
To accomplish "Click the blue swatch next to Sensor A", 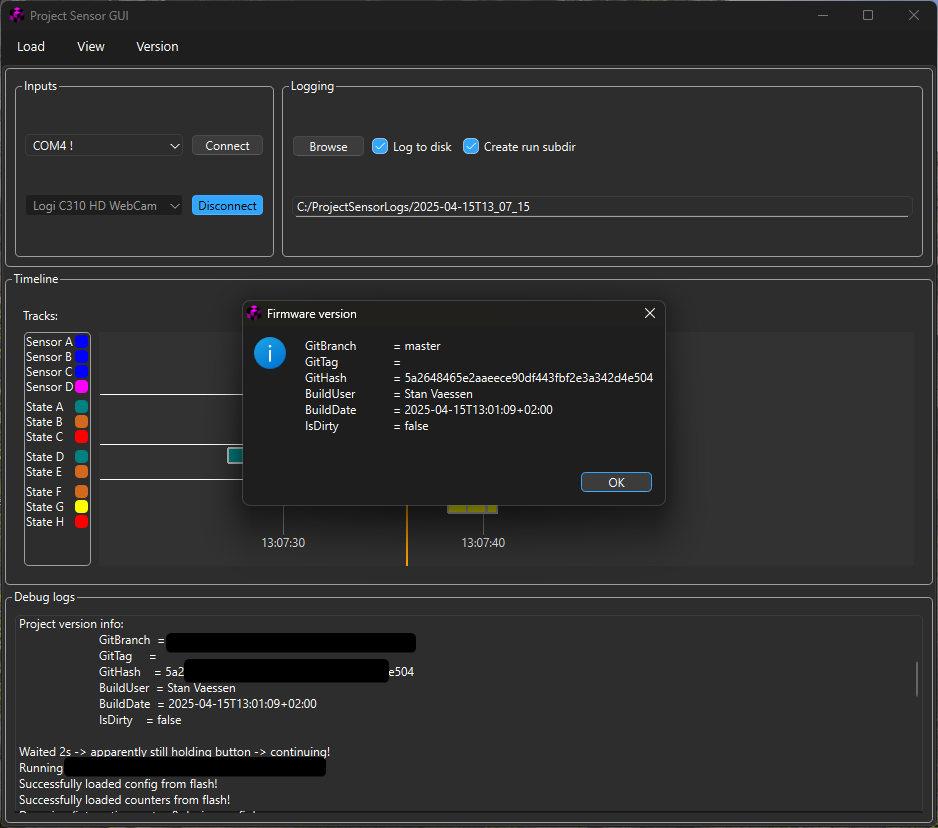I will coord(81,342).
